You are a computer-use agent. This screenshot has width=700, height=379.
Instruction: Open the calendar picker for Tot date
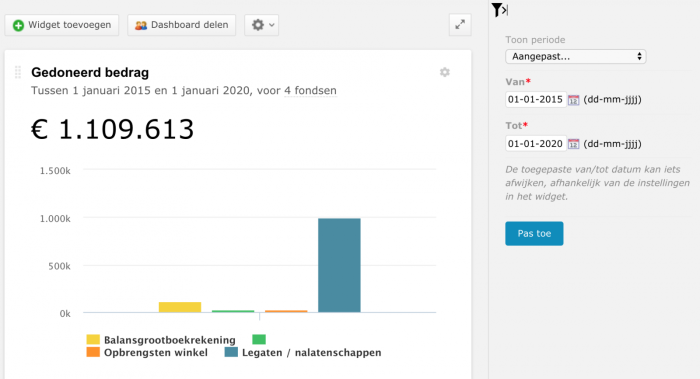coord(573,144)
